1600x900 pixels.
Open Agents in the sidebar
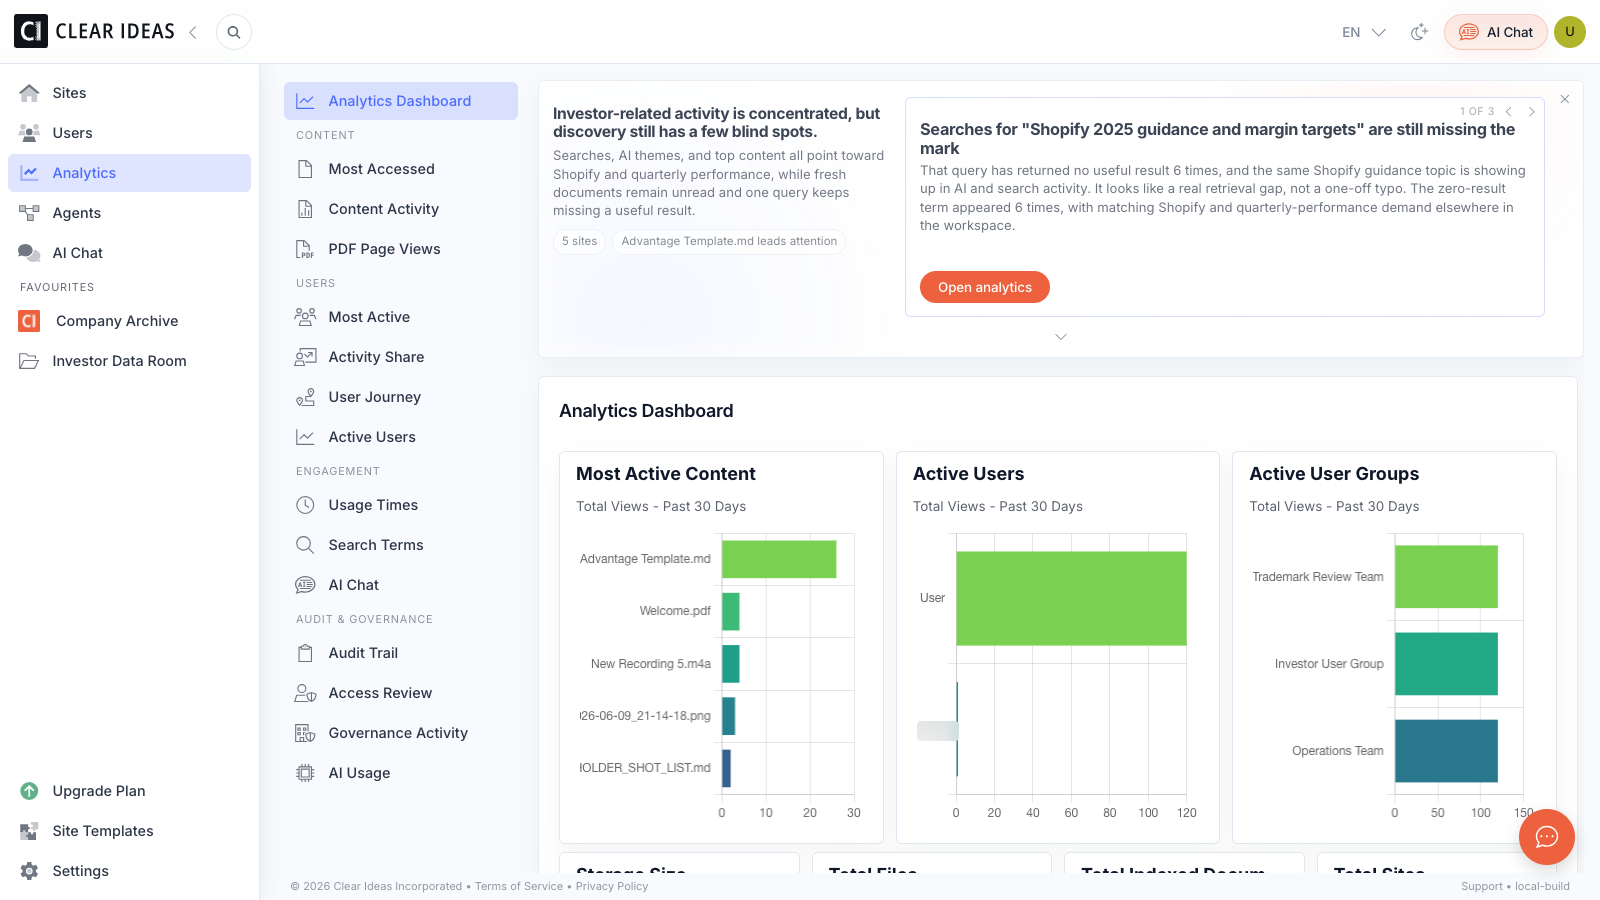pyautogui.click(x=129, y=213)
